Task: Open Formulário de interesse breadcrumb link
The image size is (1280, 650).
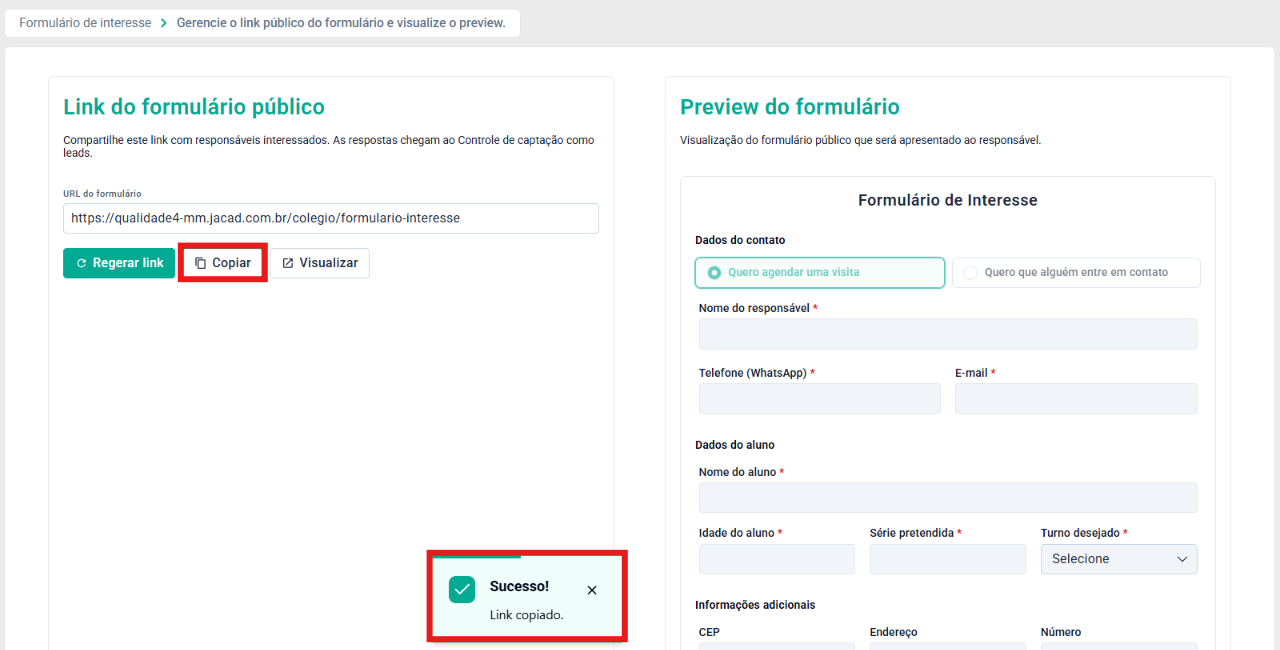Action: click(85, 23)
